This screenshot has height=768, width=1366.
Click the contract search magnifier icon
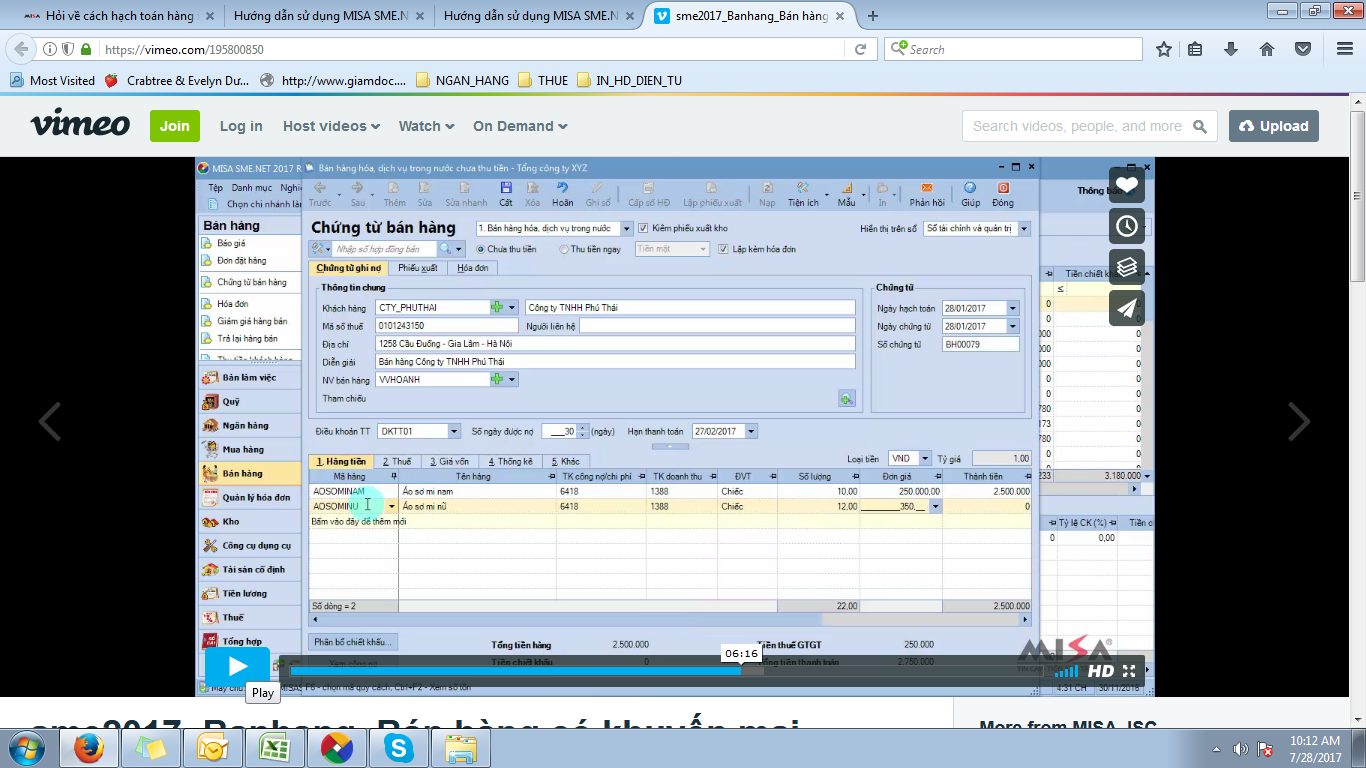coord(445,248)
